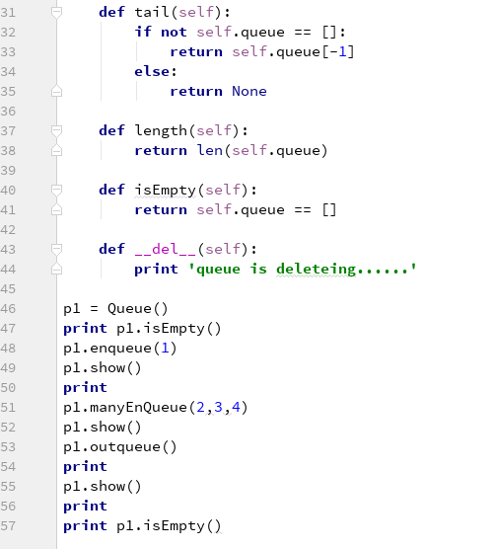
Task: Collapse the tail method fold marker
Action: click(56, 13)
